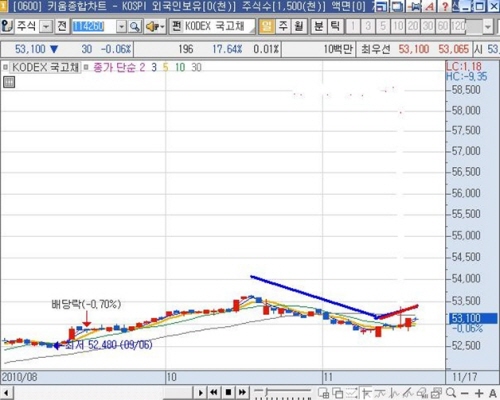Fast forward the chart replay
This screenshot has height=400, width=500.
pos(242,392)
